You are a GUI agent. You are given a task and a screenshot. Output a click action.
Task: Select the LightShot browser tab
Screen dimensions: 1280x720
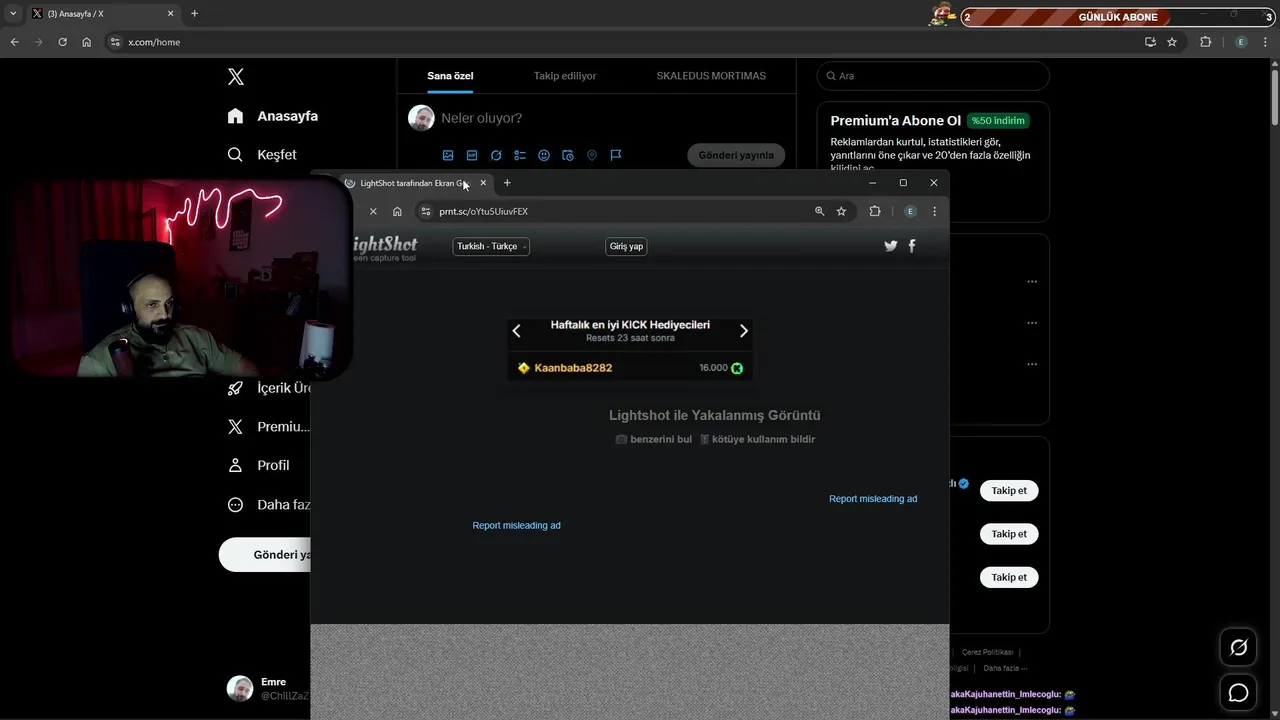point(415,183)
